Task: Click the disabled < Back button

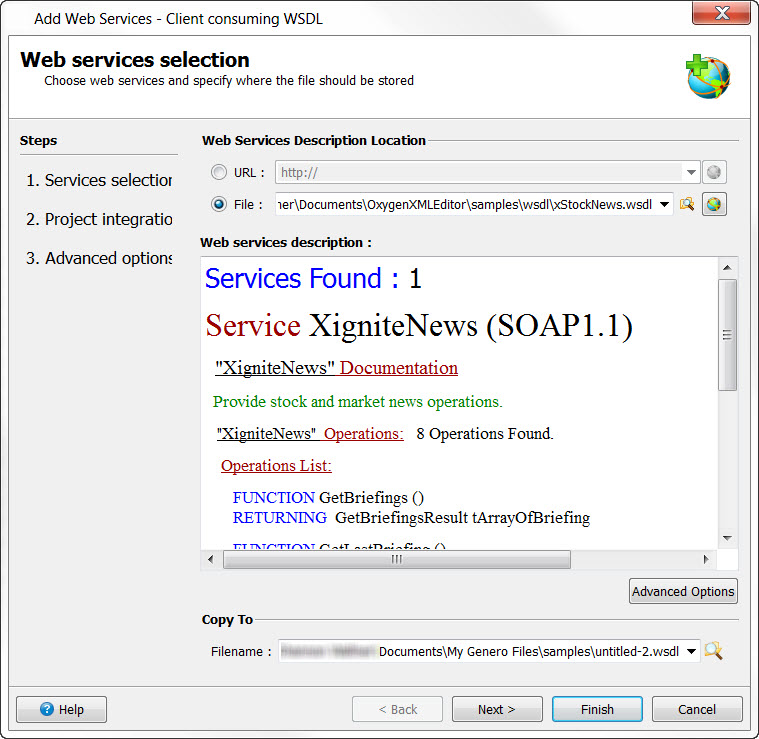Action: [397, 709]
